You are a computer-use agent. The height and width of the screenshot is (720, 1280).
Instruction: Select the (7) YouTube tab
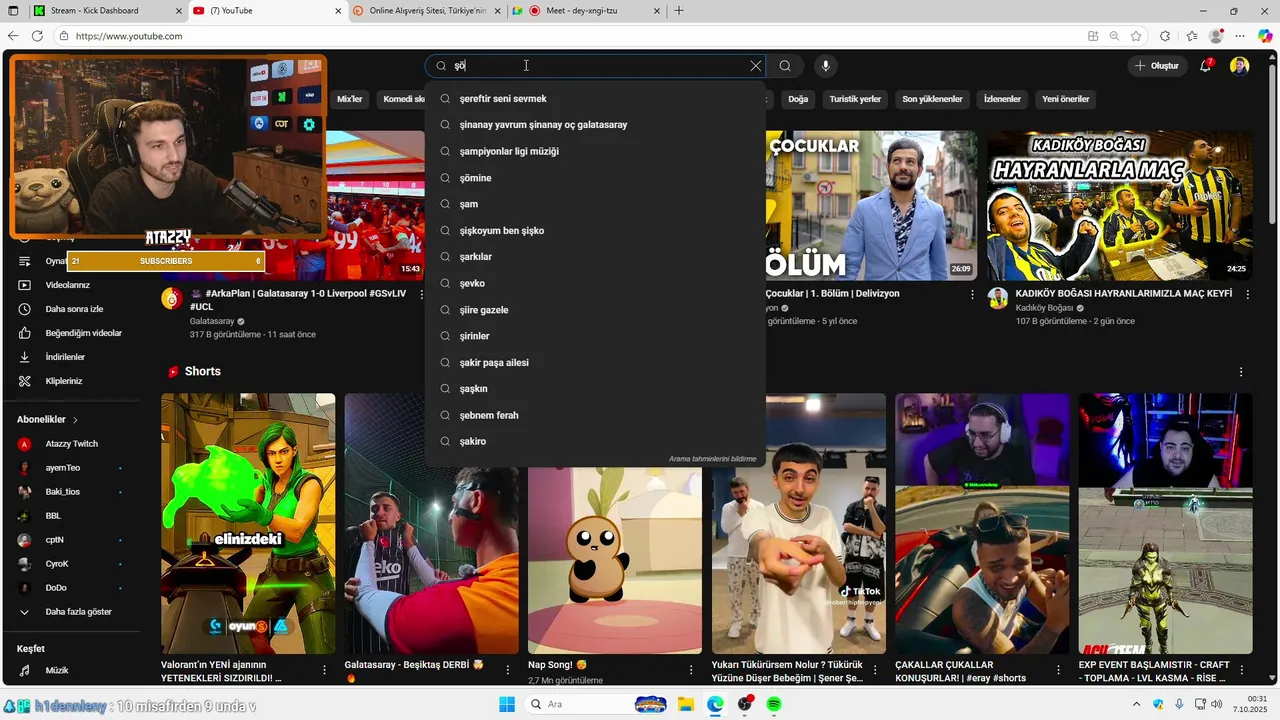(x=267, y=11)
